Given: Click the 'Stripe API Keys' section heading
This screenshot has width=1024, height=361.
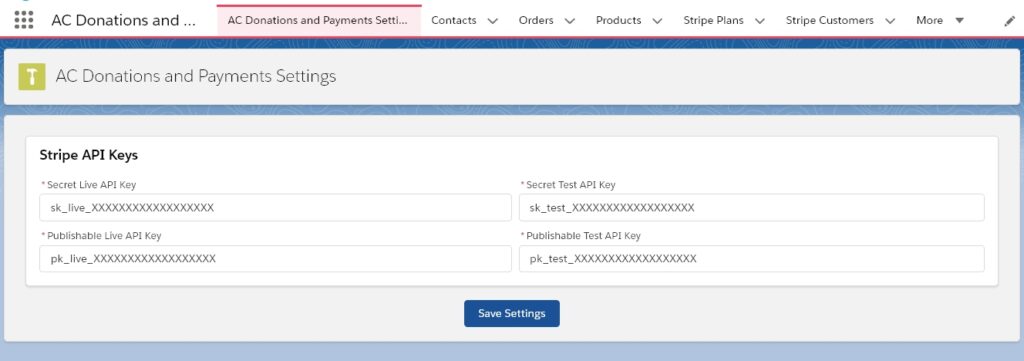Looking at the screenshot, I should pyautogui.click(x=89, y=155).
